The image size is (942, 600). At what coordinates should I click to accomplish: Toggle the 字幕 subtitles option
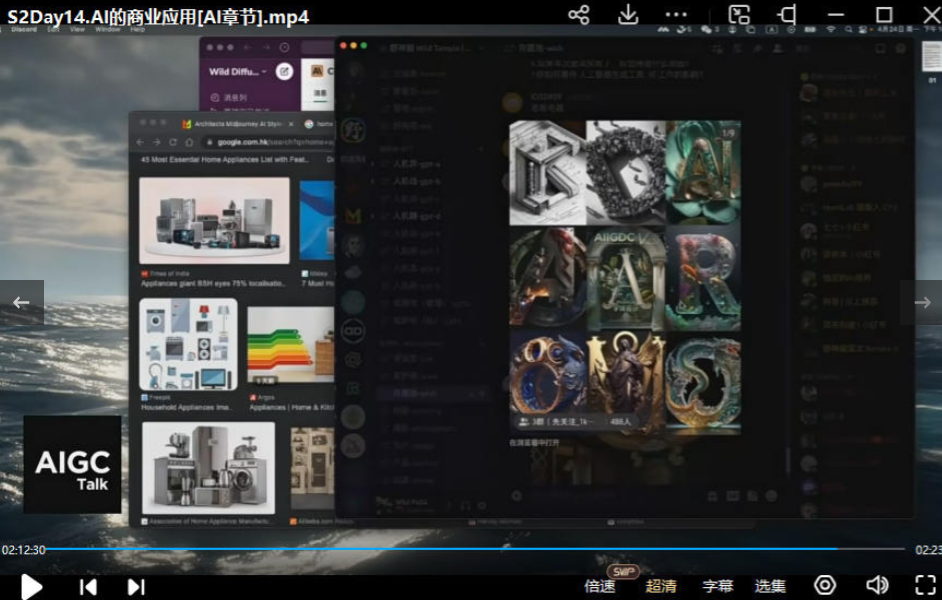(717, 586)
